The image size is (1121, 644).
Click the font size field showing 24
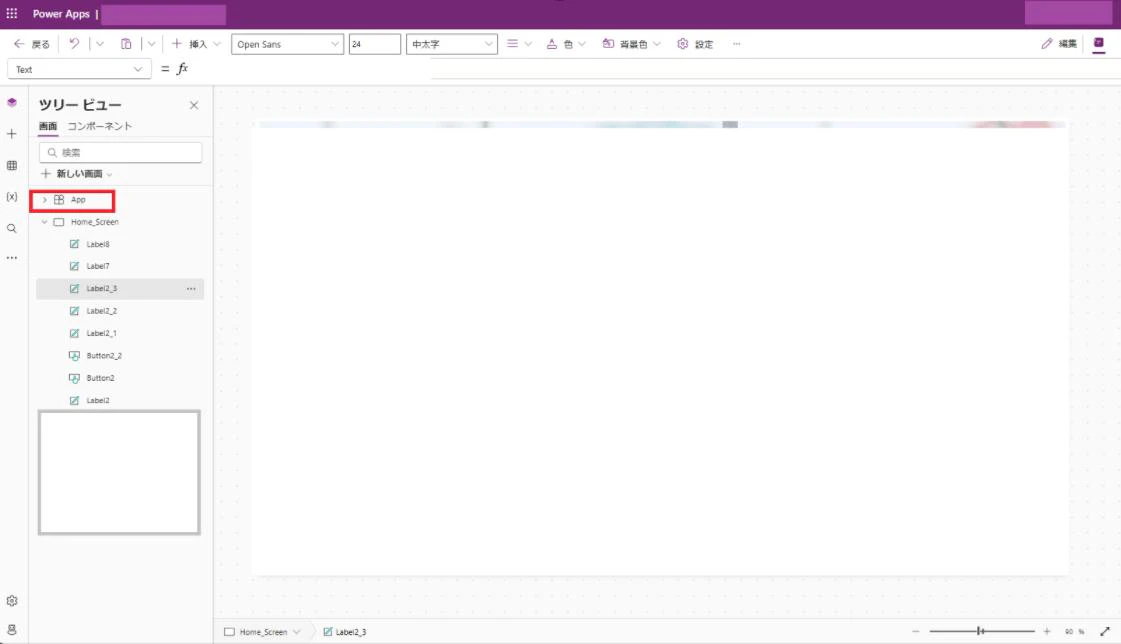[x=374, y=44]
